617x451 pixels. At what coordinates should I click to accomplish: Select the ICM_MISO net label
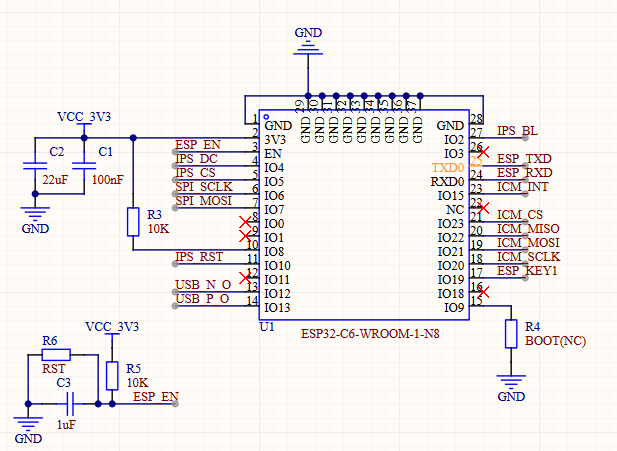click(x=528, y=229)
